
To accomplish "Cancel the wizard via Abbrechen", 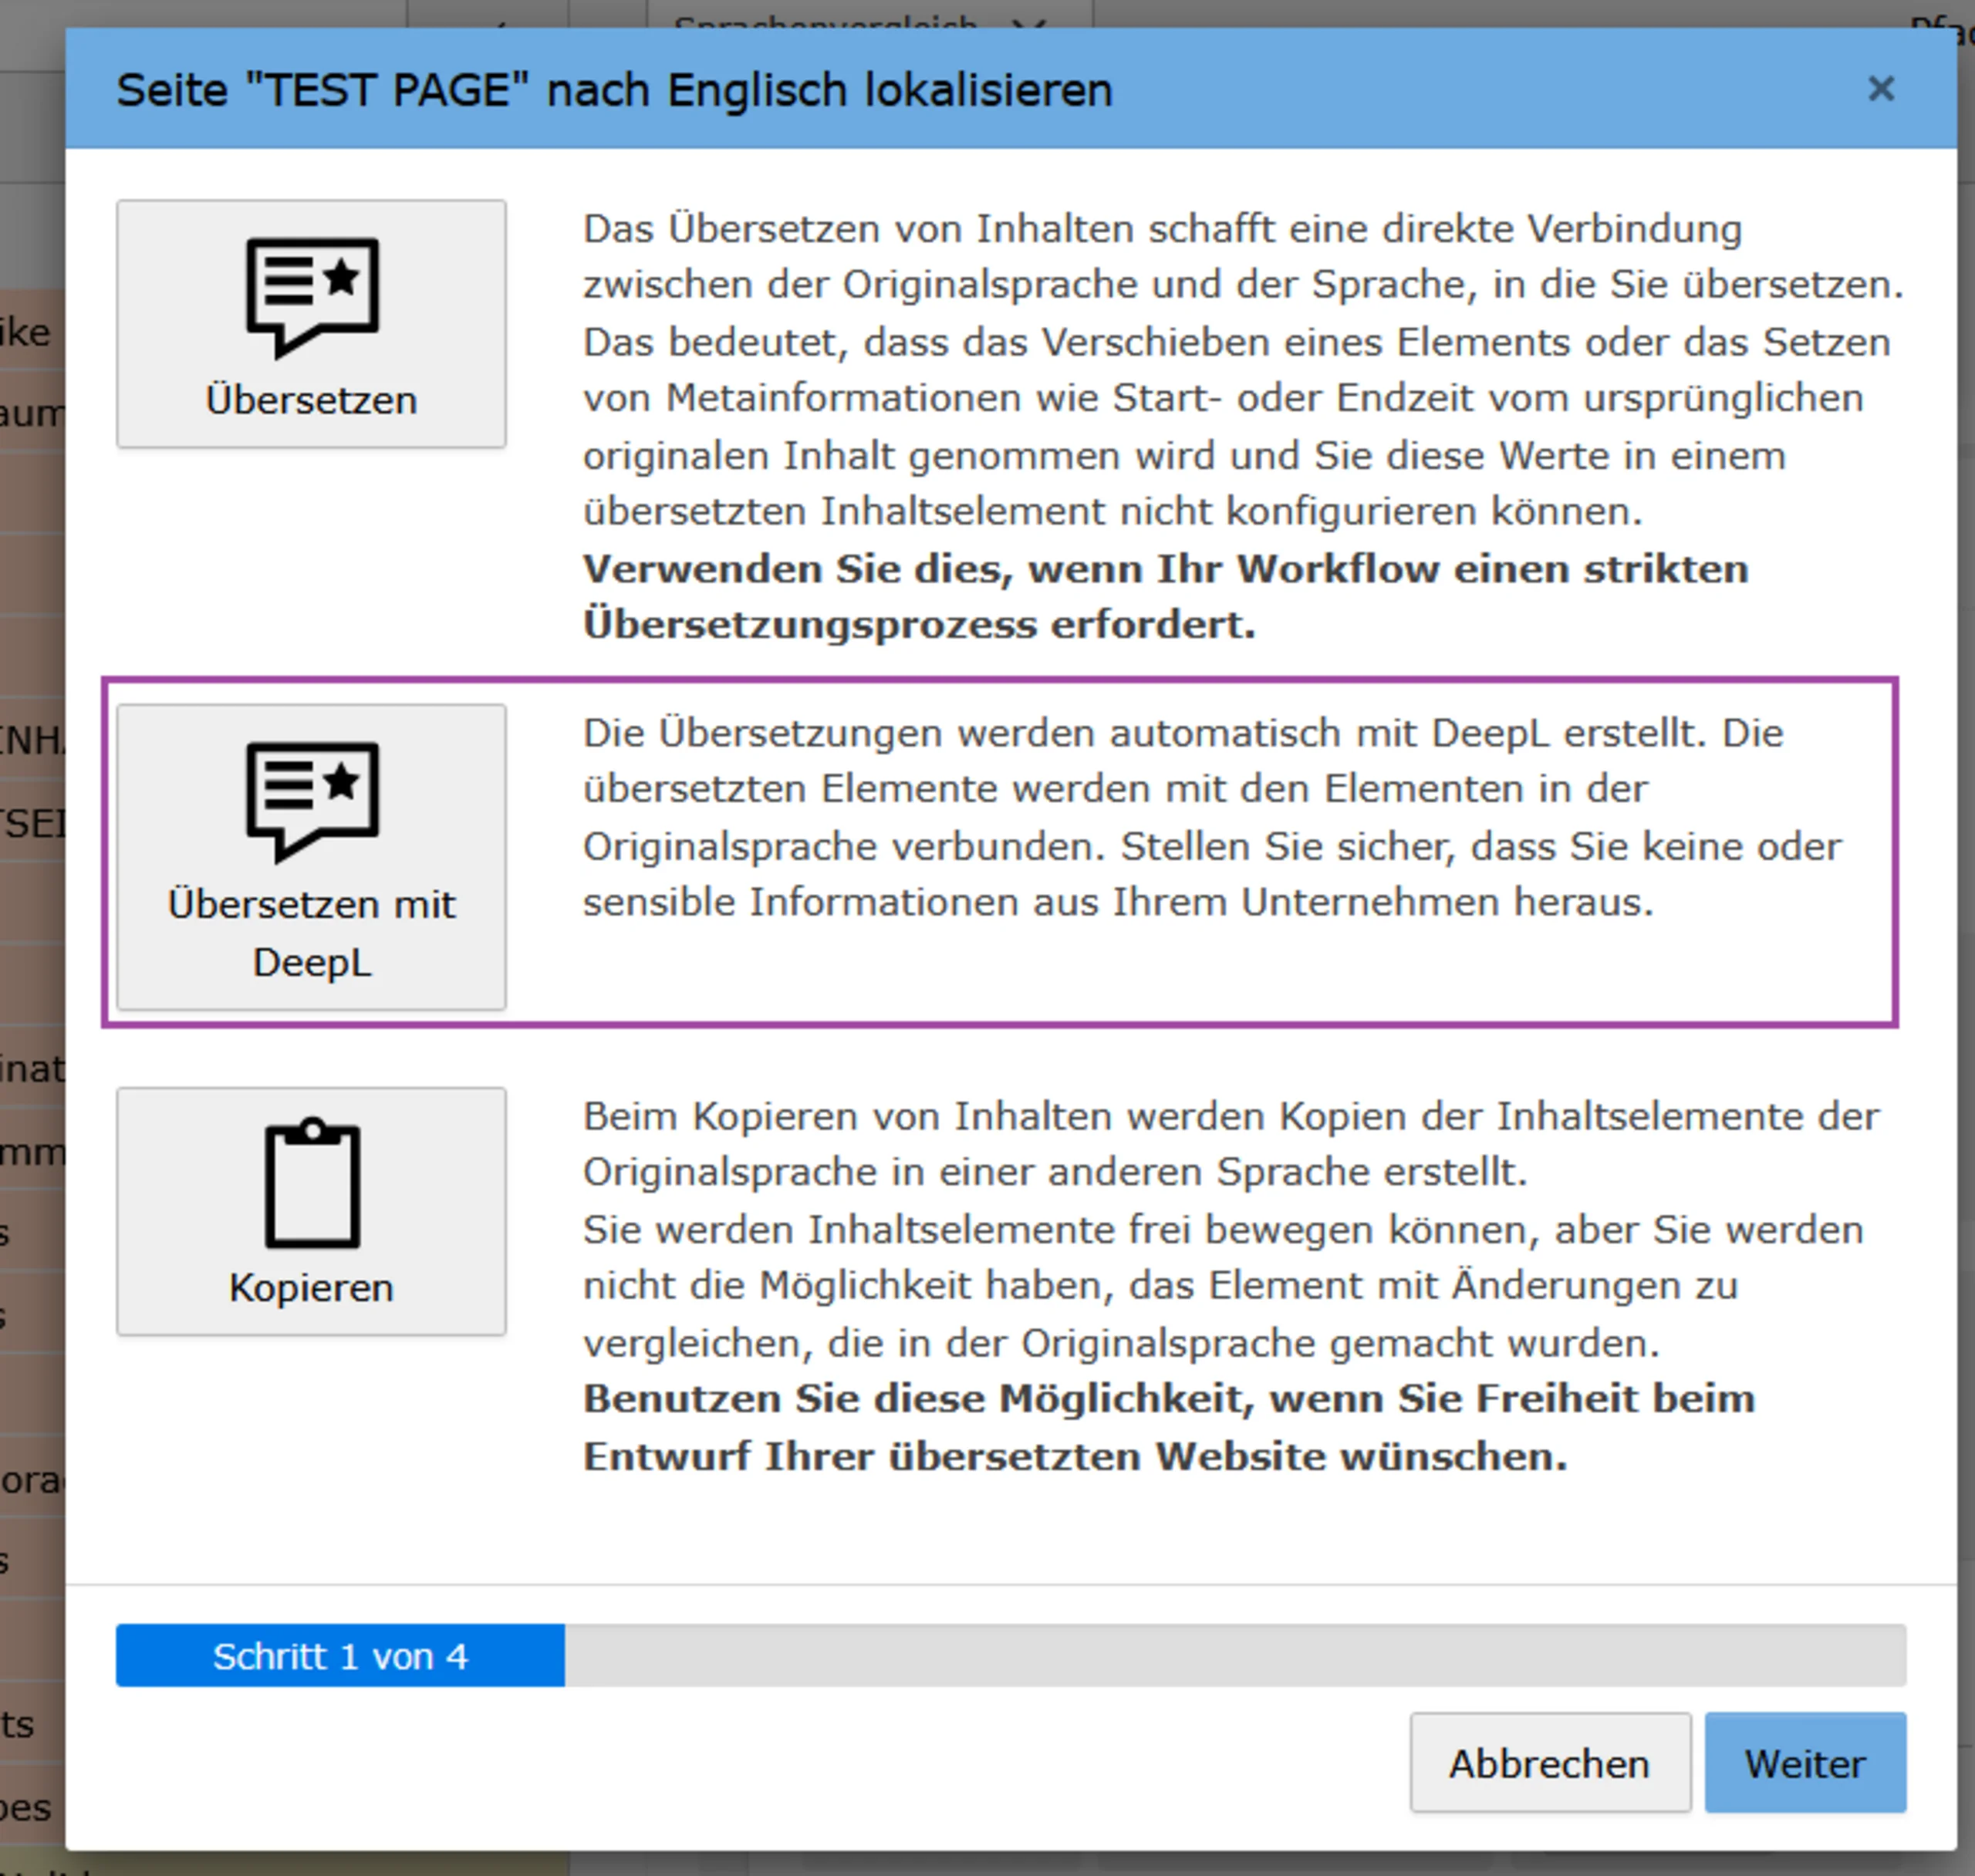I will point(1550,1763).
